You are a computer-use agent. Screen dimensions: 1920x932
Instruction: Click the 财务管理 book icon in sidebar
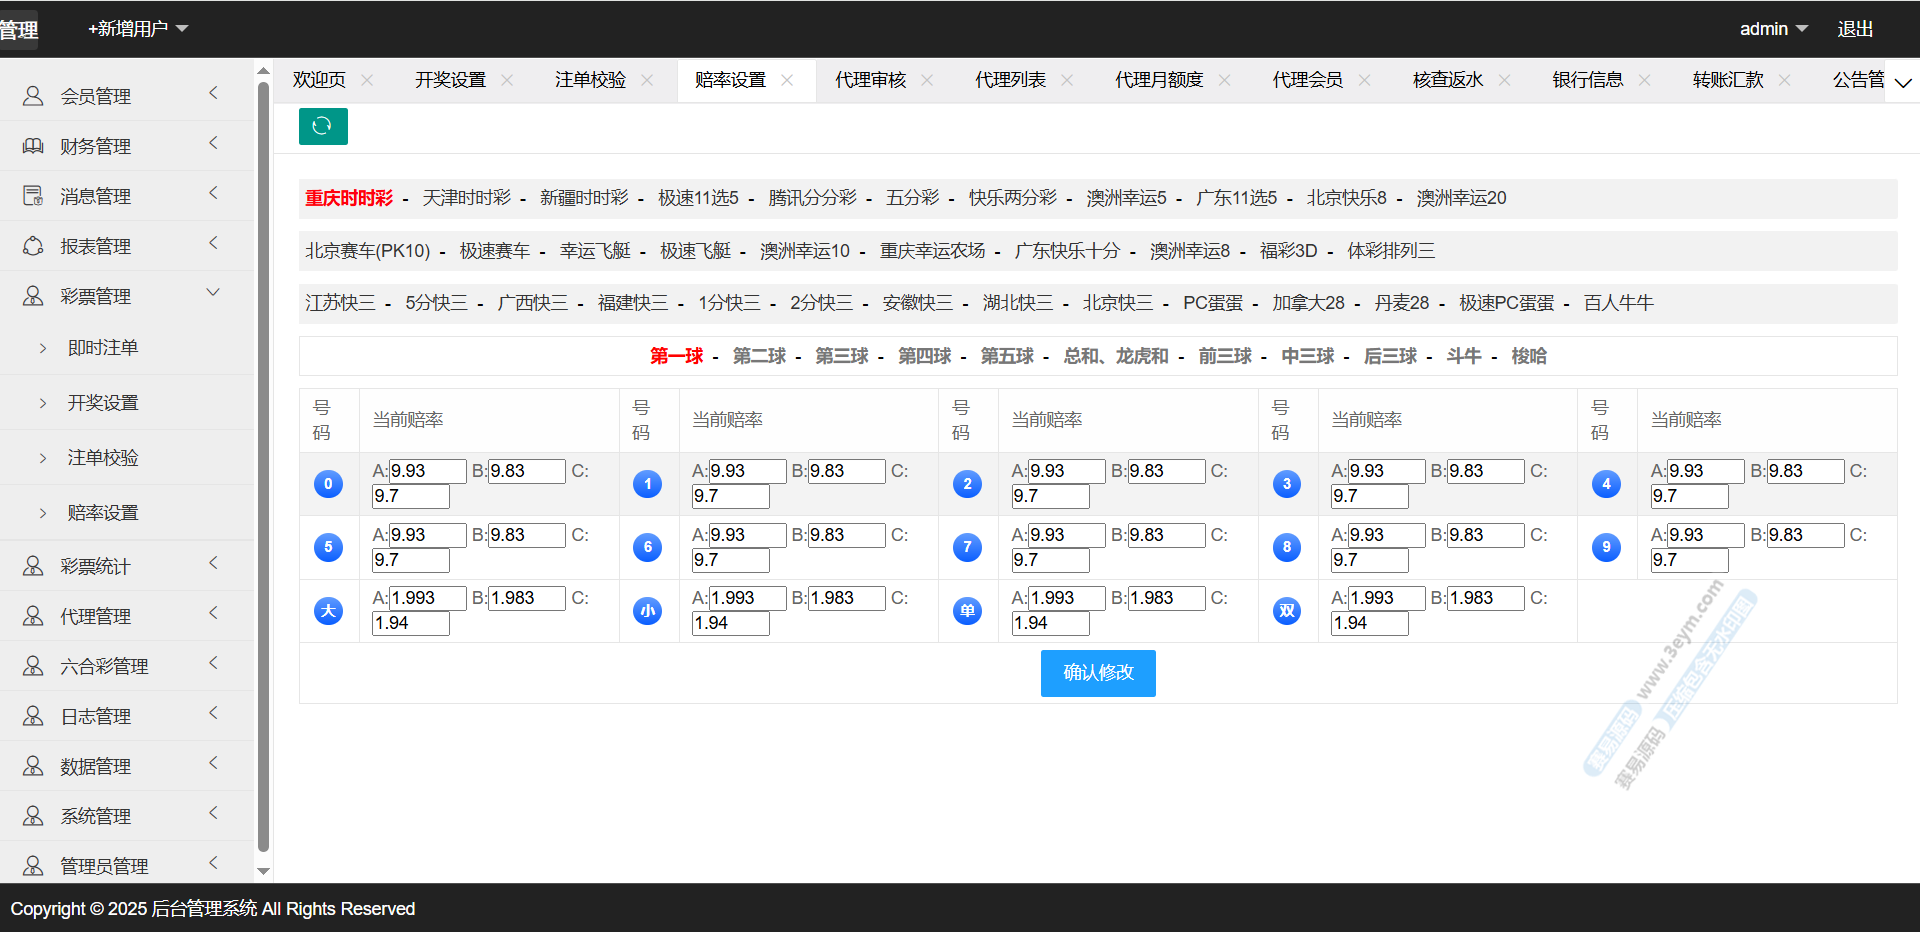point(33,146)
